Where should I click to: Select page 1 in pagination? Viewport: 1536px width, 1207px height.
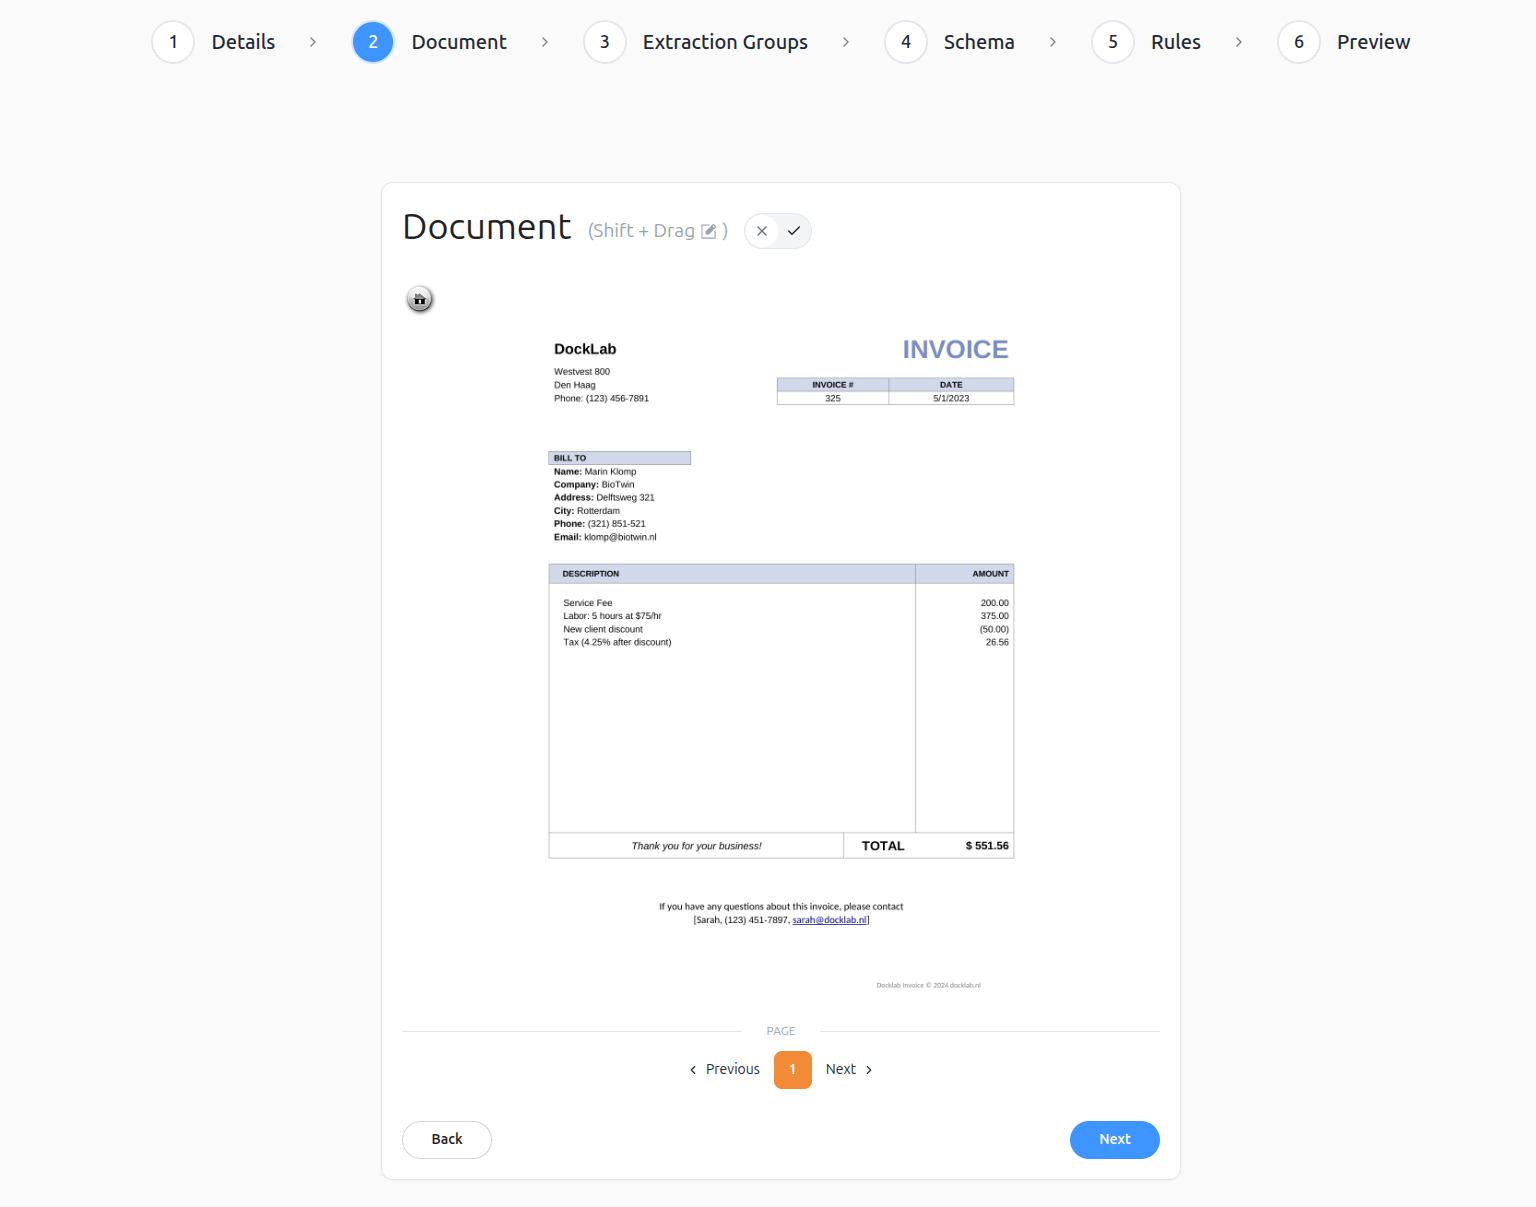(792, 1069)
